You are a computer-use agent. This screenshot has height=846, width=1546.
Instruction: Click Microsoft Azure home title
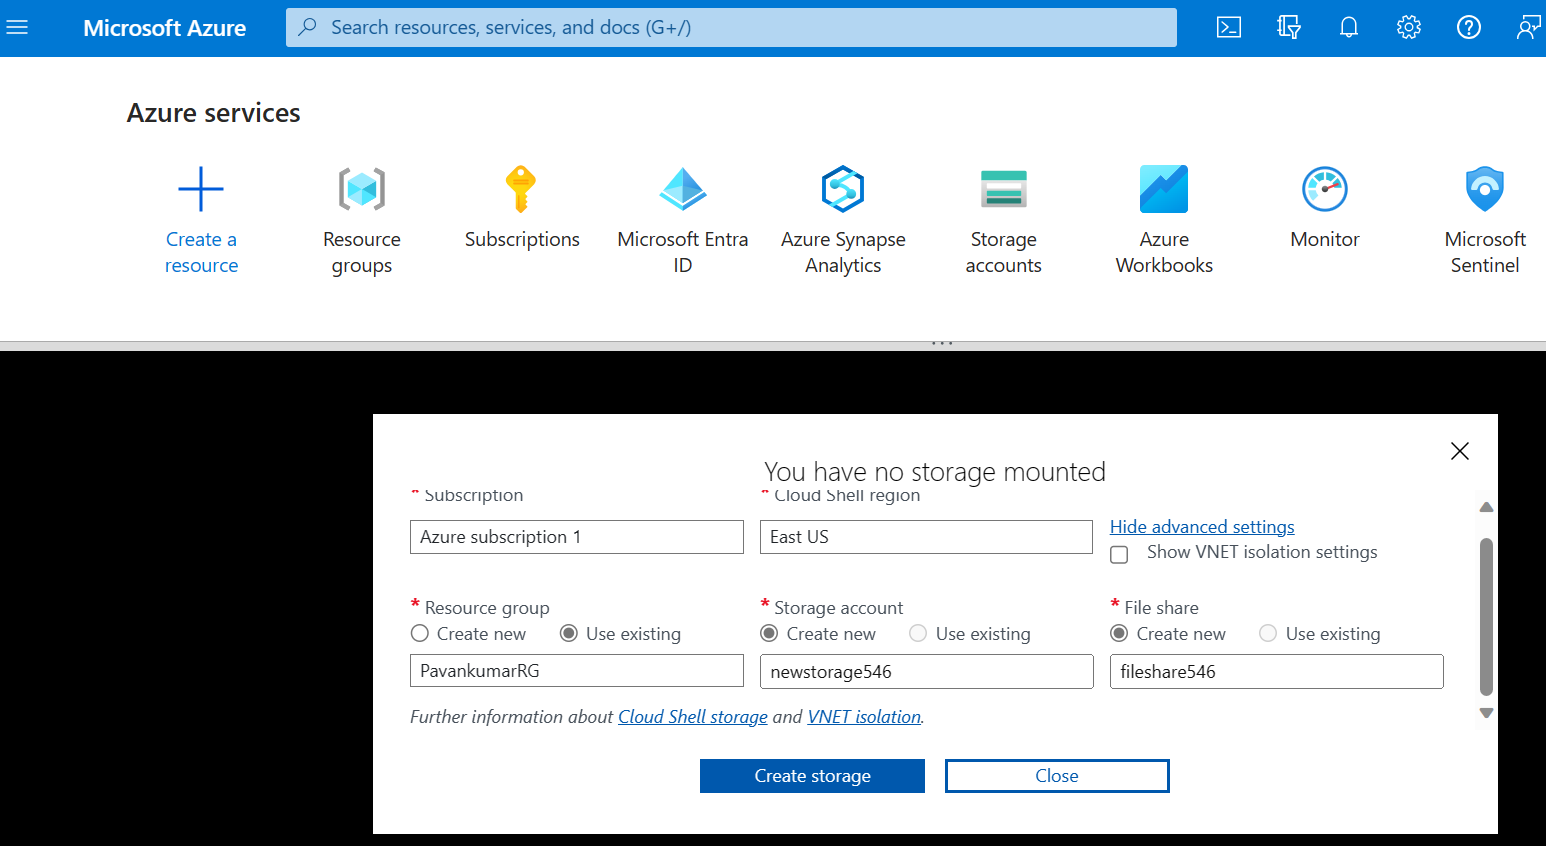(165, 28)
